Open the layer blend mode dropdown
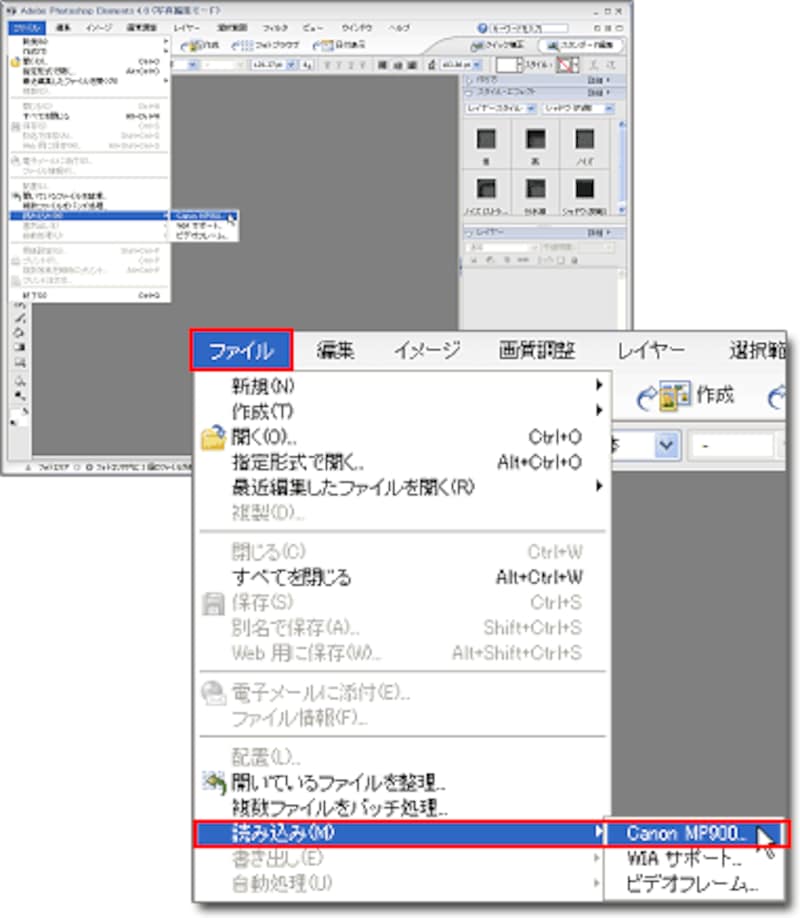 click(x=502, y=247)
